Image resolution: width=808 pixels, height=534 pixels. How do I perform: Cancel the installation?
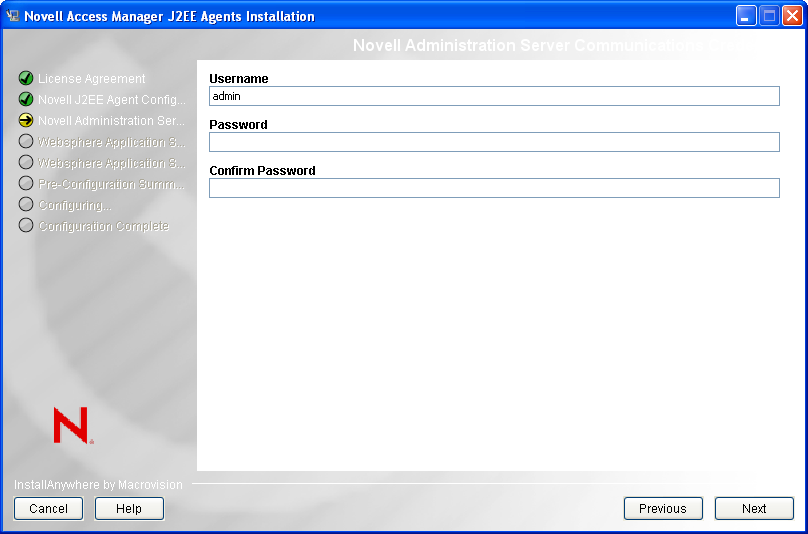coord(48,509)
